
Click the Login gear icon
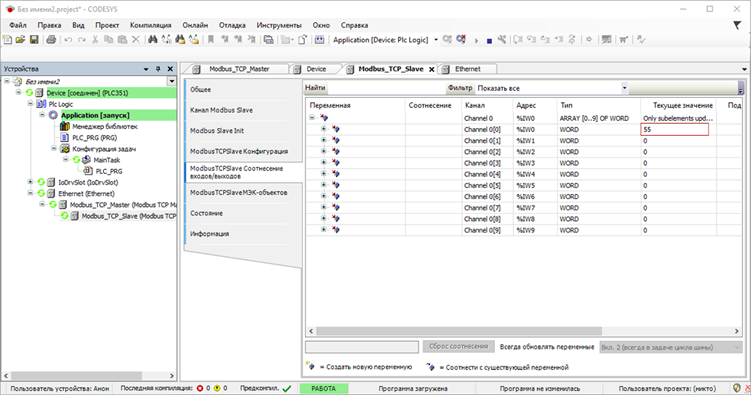point(447,40)
